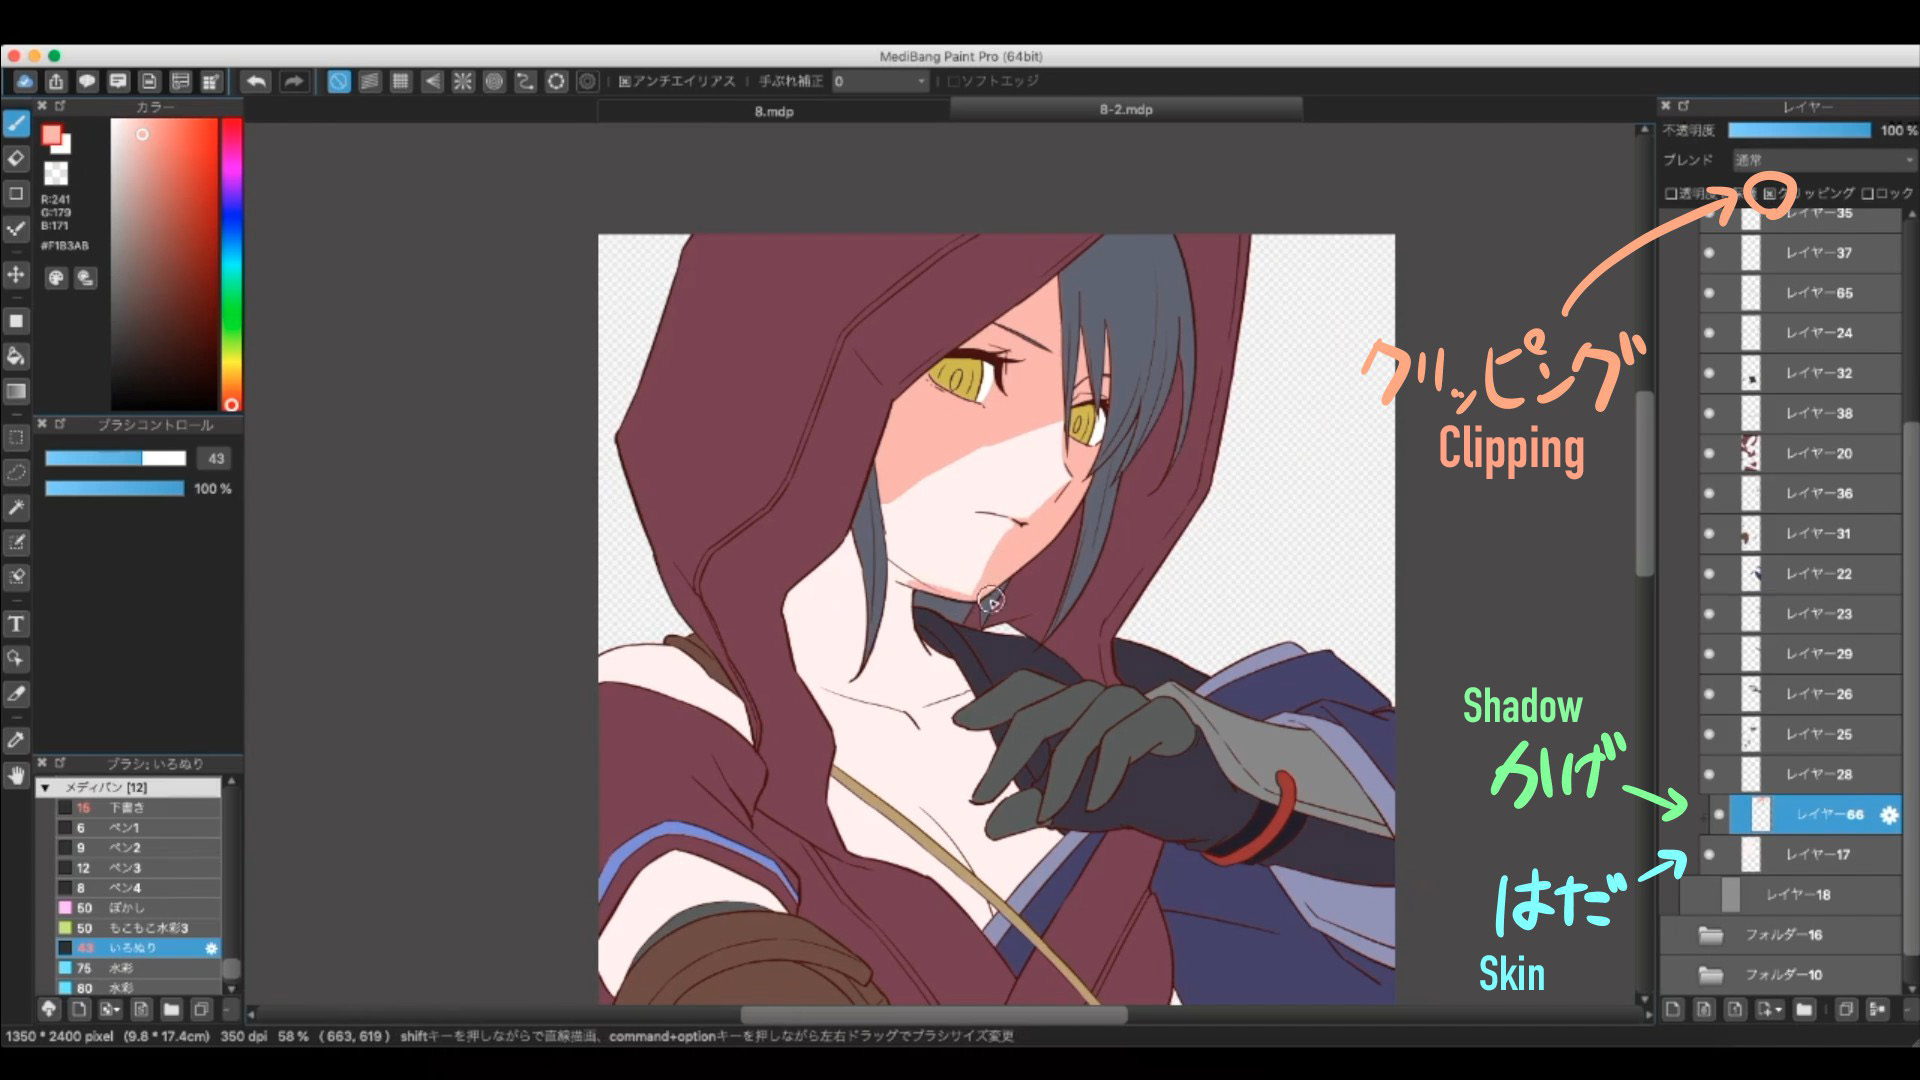The width and height of the screenshot is (1920, 1080).
Task: Click the transparent color swatch
Action: [56, 173]
